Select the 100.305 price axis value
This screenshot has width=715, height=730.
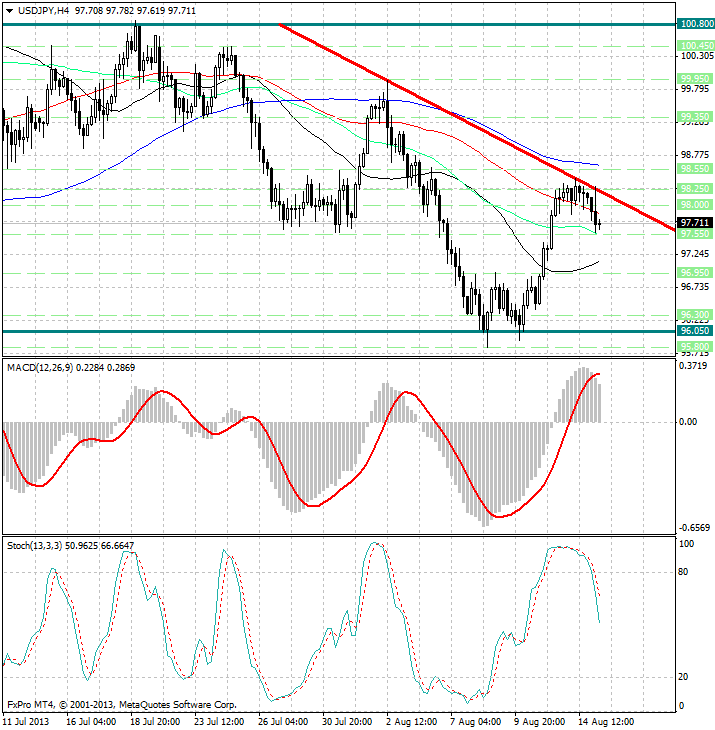[697, 56]
